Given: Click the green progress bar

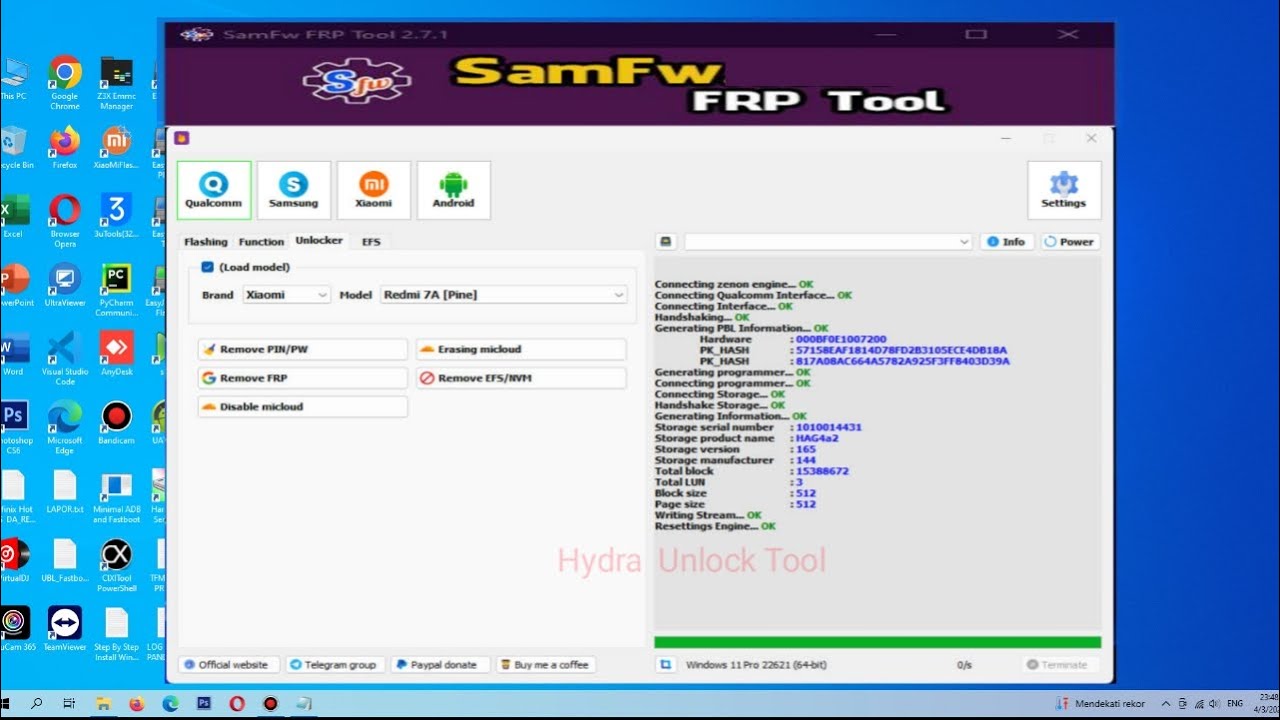Looking at the screenshot, I should pos(877,642).
